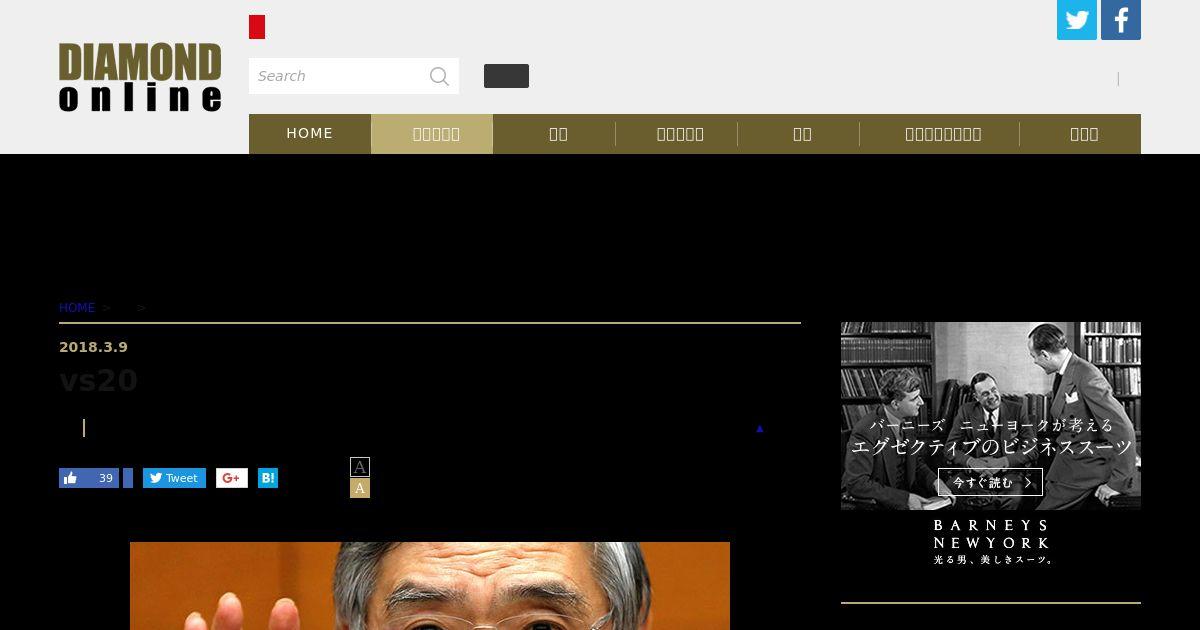
Task: Click the vs20 headline text
Action: click(98, 381)
